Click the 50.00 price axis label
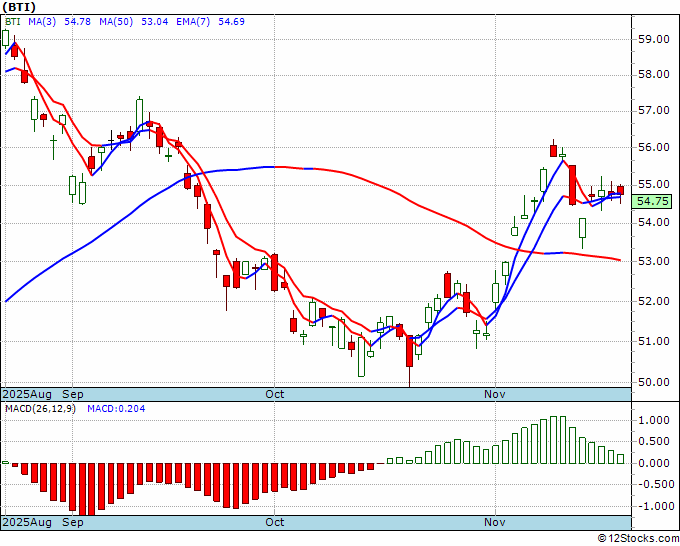The image size is (680, 546). point(654,382)
